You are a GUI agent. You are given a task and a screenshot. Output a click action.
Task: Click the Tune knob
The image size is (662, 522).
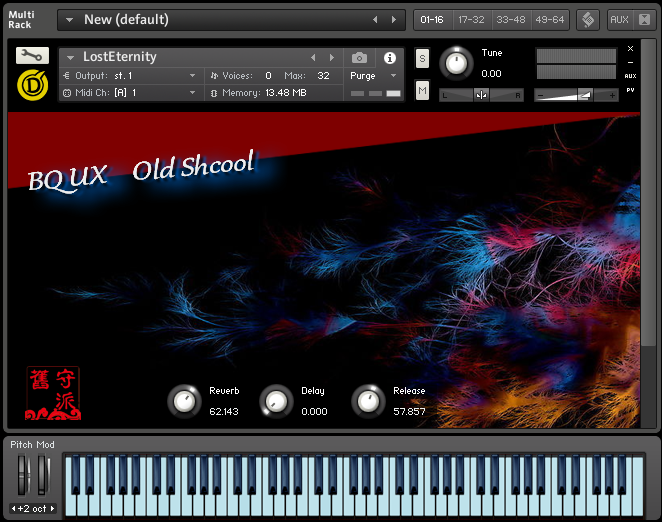456,63
